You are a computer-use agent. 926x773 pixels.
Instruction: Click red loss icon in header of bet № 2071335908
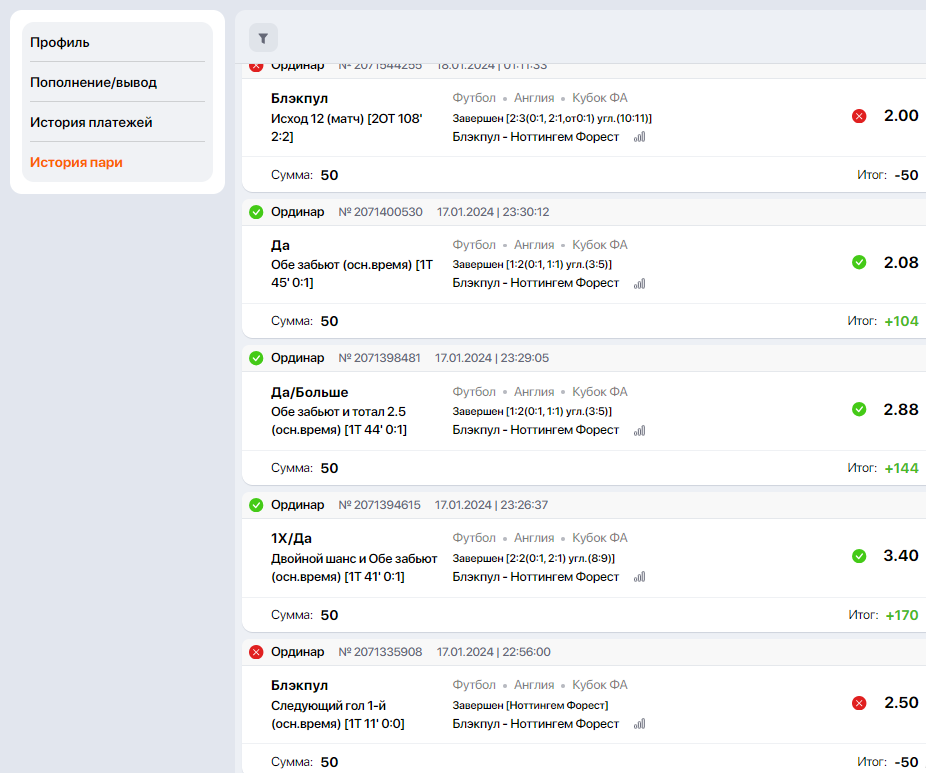[256, 652]
